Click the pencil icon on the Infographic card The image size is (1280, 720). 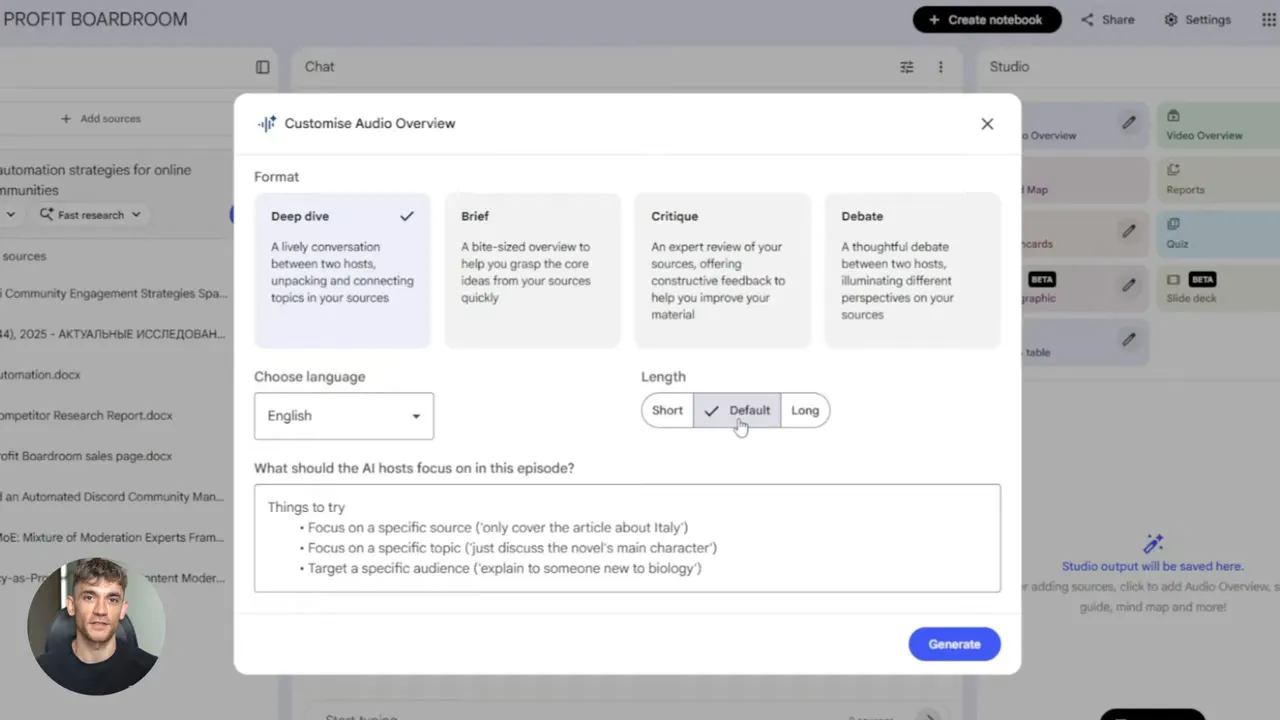point(1129,285)
